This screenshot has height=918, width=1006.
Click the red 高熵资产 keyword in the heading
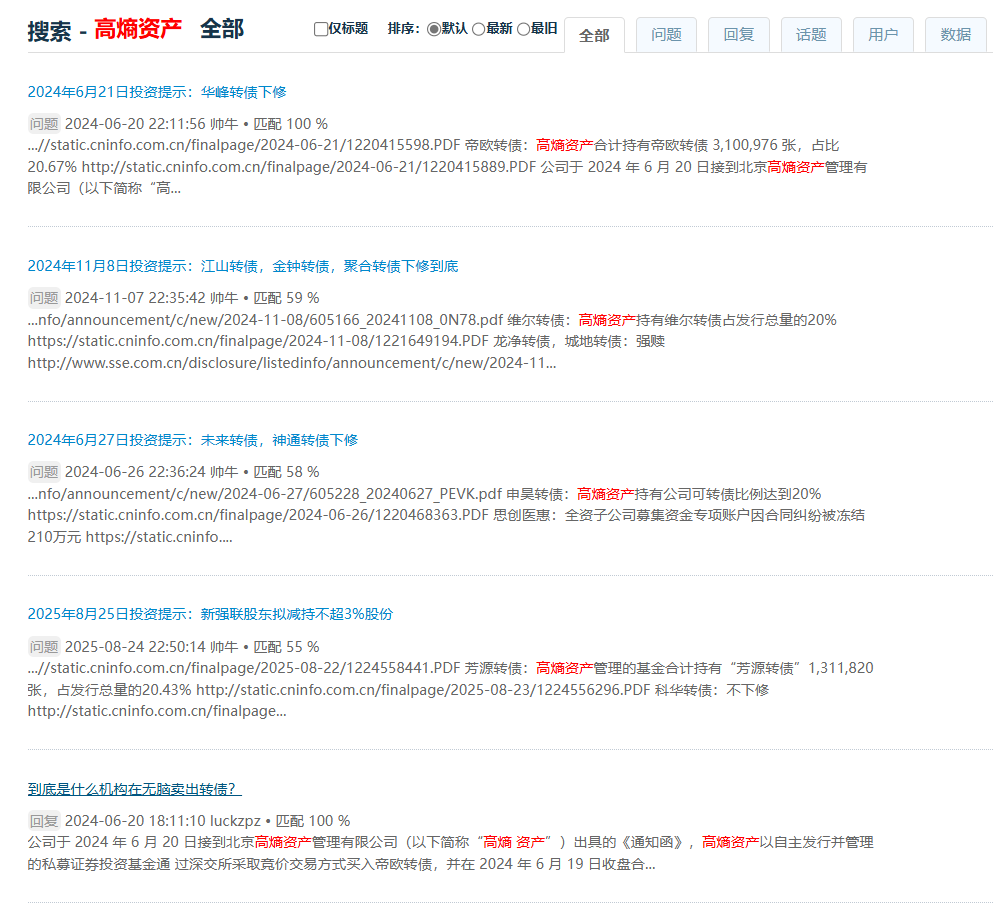point(138,30)
